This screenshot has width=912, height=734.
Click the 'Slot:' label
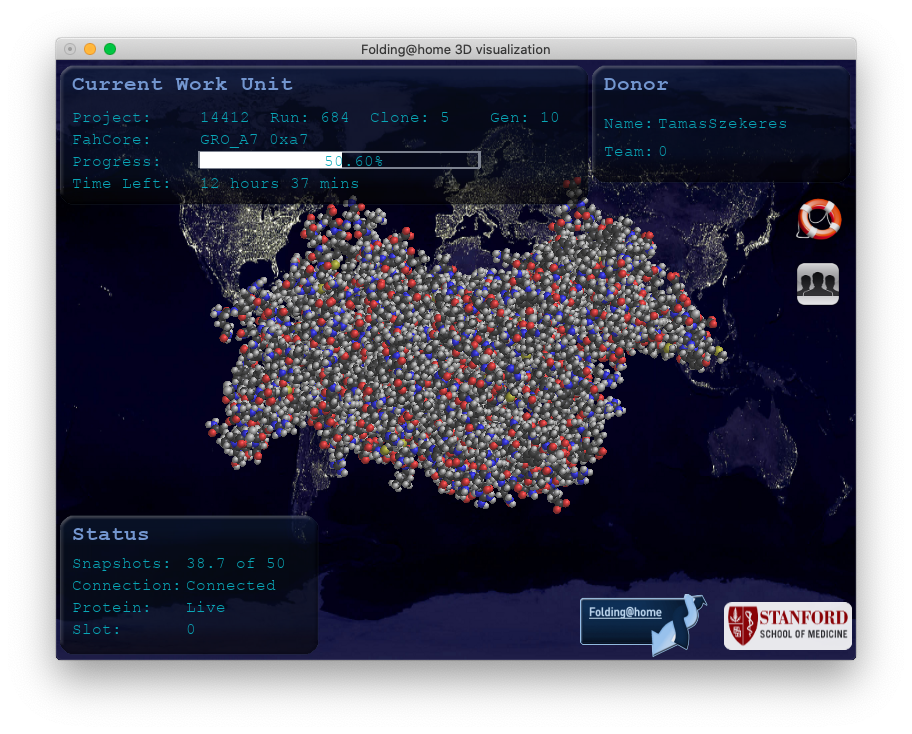coord(96,630)
